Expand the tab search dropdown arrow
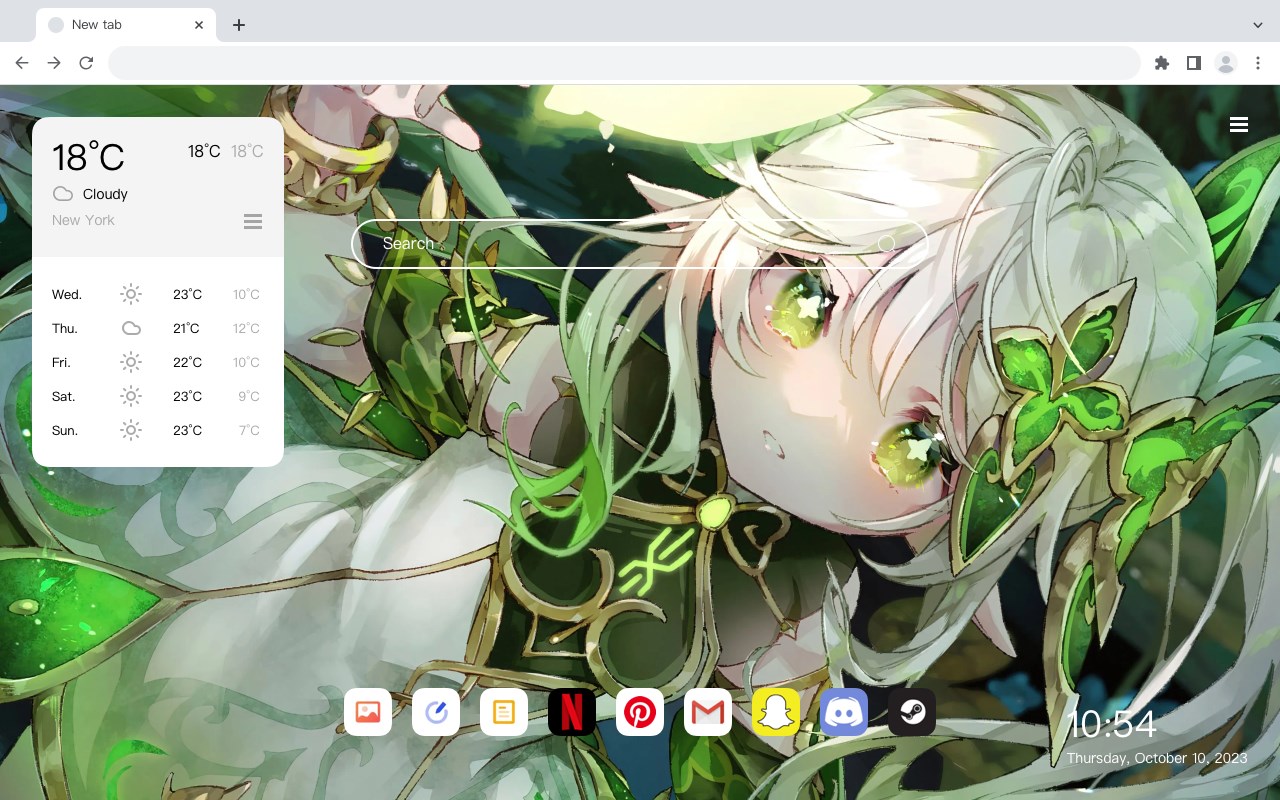 [x=1258, y=25]
